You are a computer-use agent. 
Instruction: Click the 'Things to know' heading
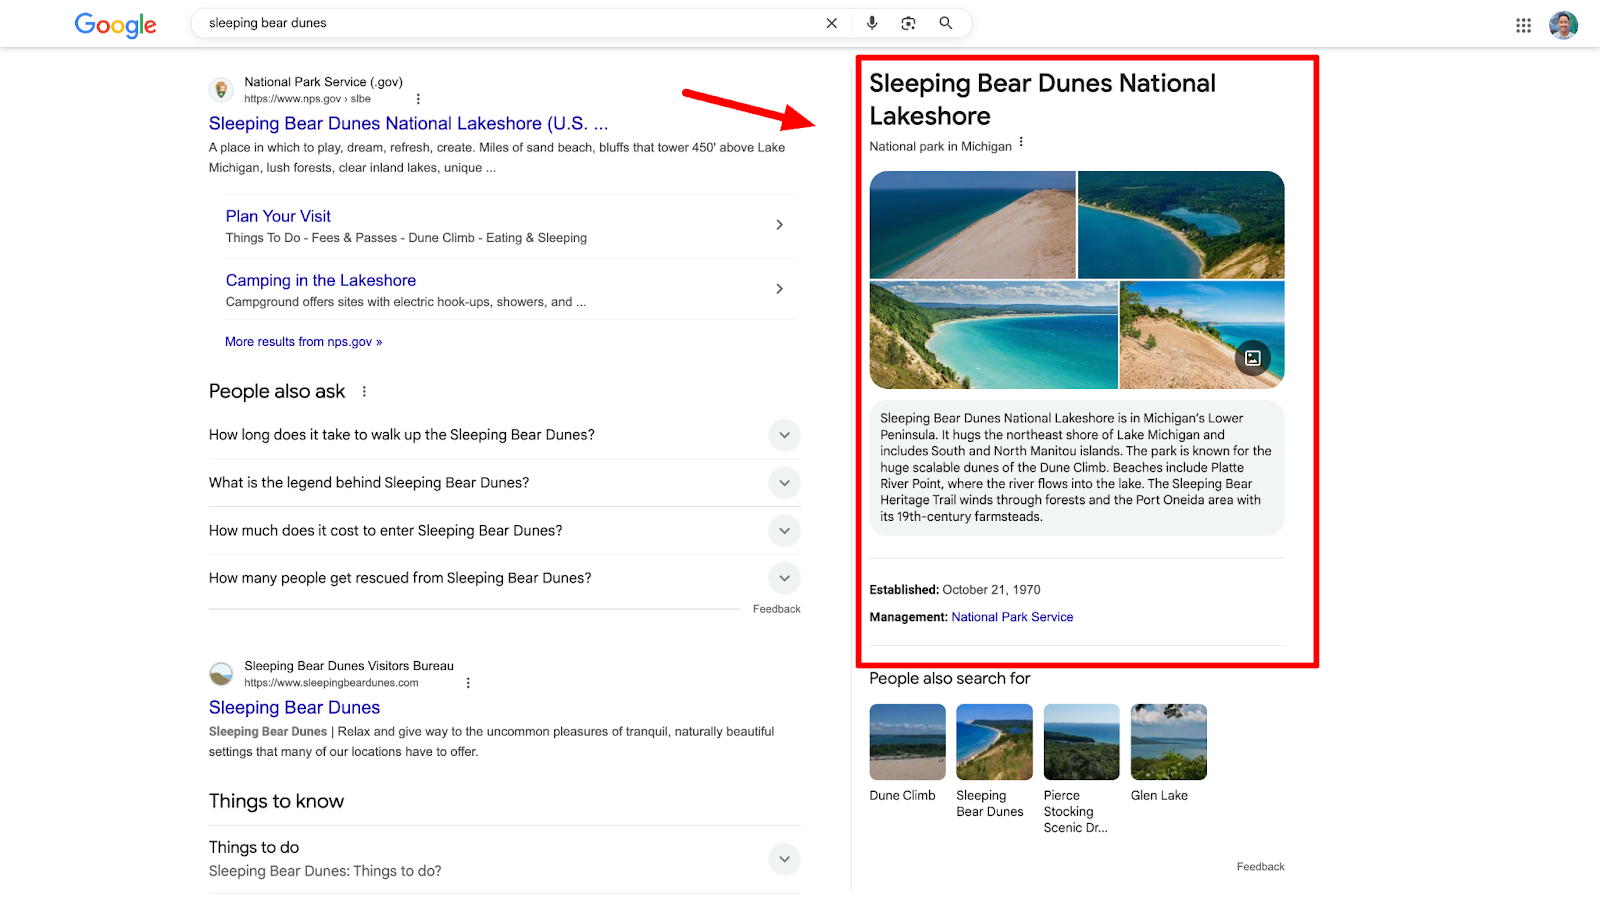point(276,801)
